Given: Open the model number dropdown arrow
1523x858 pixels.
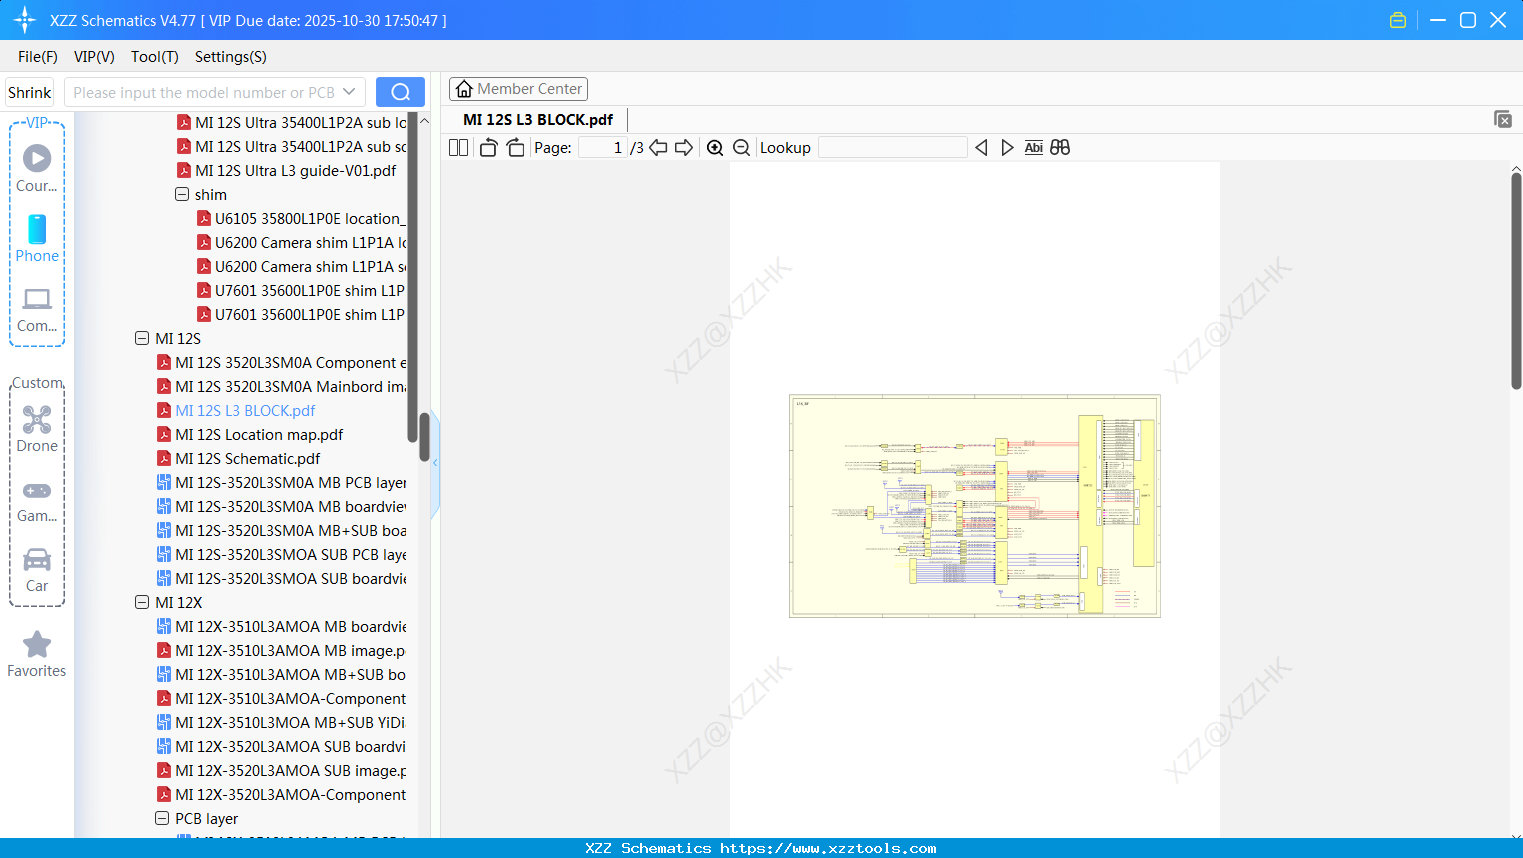Looking at the screenshot, I should (349, 92).
